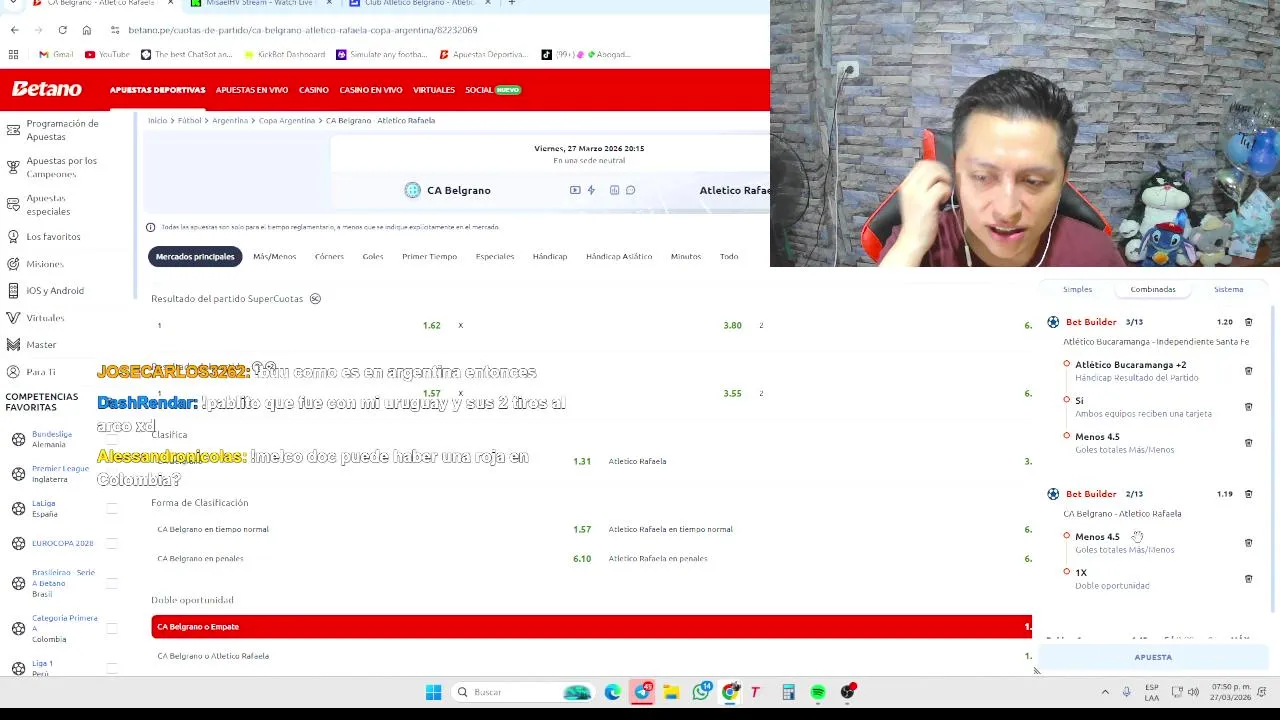Click the APUESTA button
The width and height of the screenshot is (1280, 720).
coord(1153,657)
